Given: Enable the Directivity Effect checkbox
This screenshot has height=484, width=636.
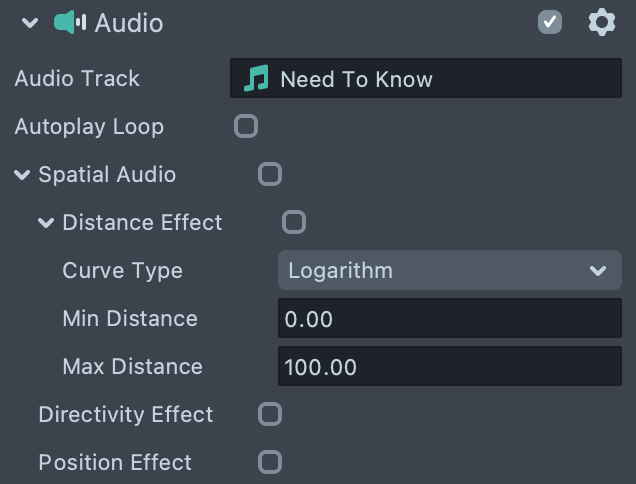Looking at the screenshot, I should [x=269, y=414].
